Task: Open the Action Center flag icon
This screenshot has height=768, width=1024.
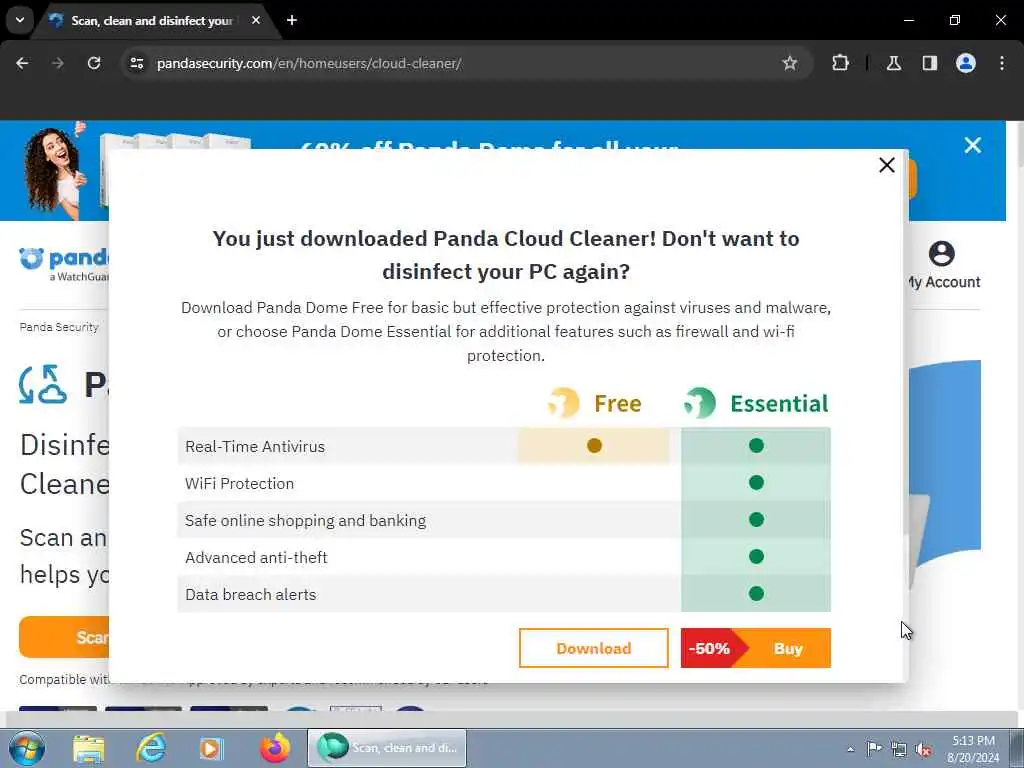Action: pyautogui.click(x=873, y=749)
